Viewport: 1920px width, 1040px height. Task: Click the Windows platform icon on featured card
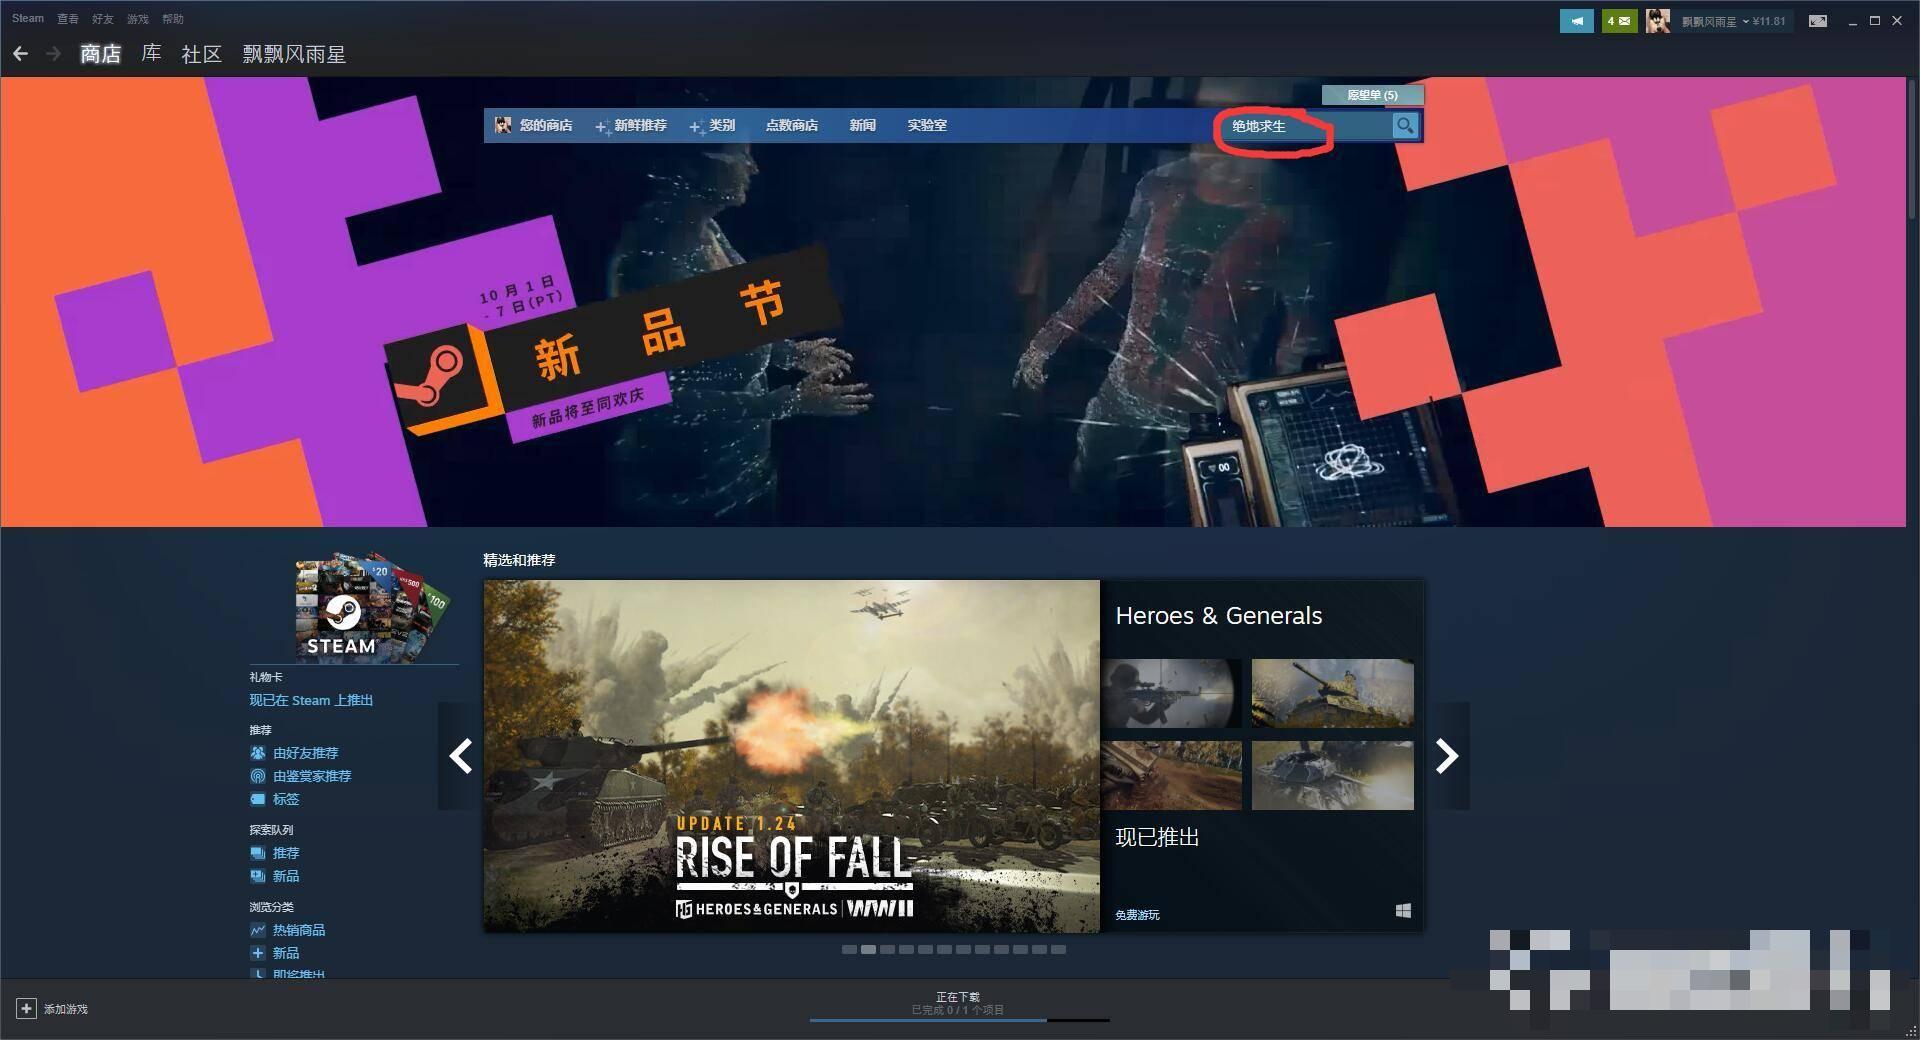1403,911
